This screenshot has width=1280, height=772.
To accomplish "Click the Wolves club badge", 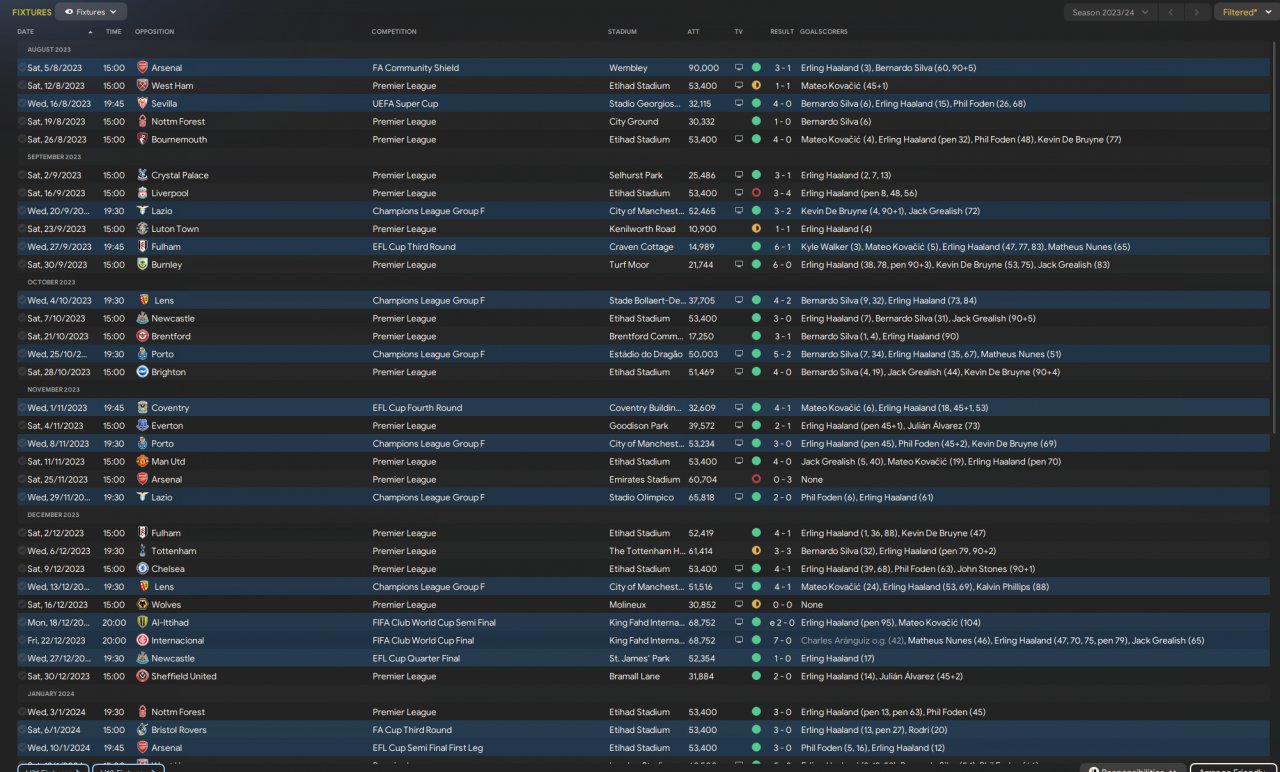I will 142,605.
